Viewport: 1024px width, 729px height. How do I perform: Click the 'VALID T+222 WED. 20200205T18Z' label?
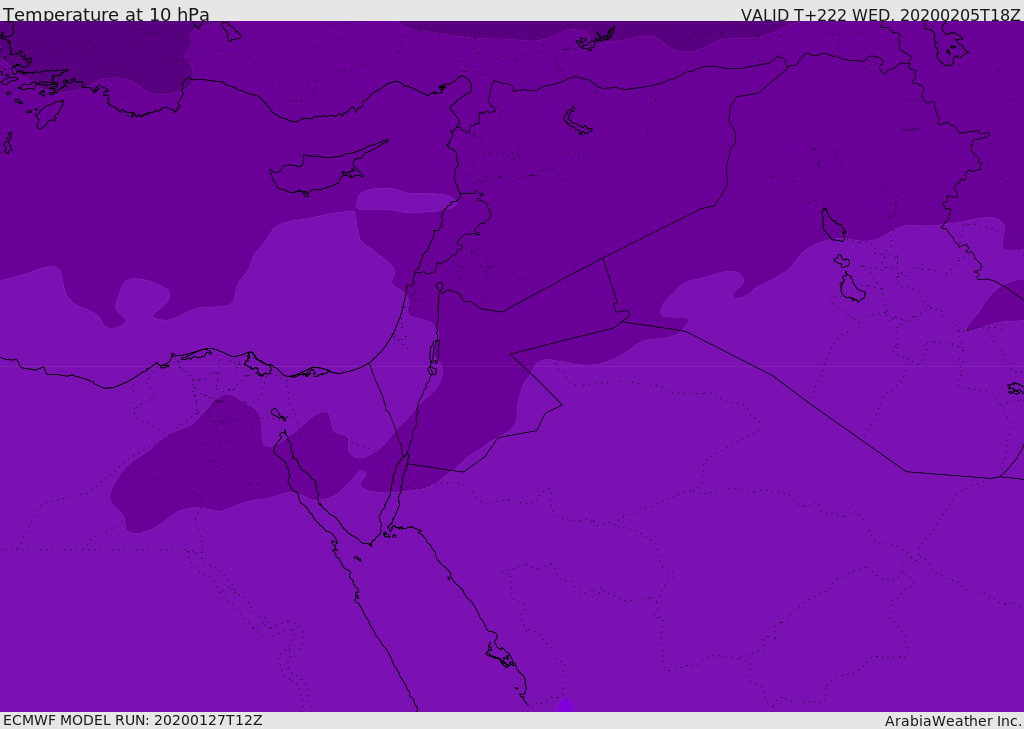[x=880, y=14]
